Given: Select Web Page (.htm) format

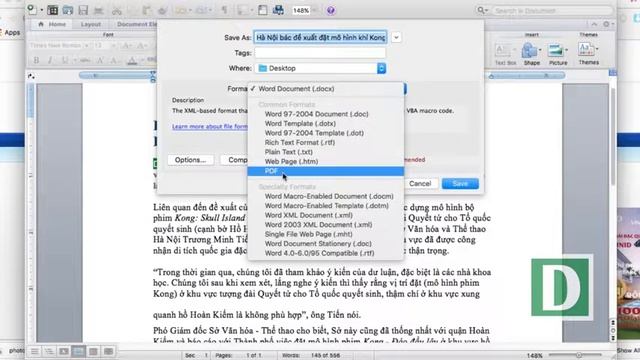Looking at the screenshot, I should pos(326,161).
